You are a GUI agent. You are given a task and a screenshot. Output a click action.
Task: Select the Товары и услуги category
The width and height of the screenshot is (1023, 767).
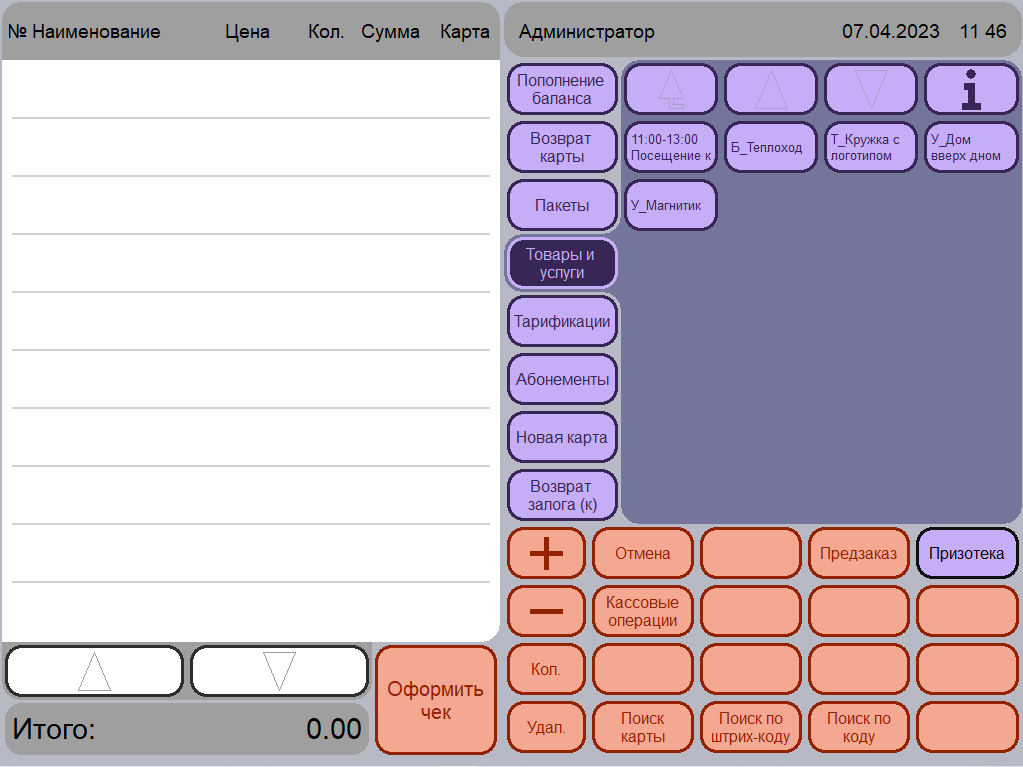[562, 263]
